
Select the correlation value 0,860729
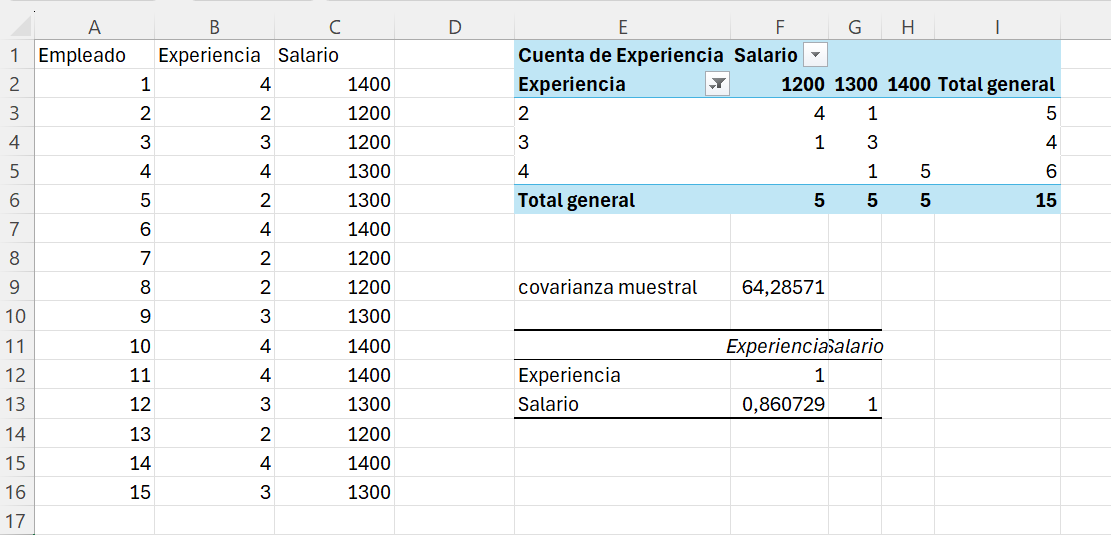[779, 405]
